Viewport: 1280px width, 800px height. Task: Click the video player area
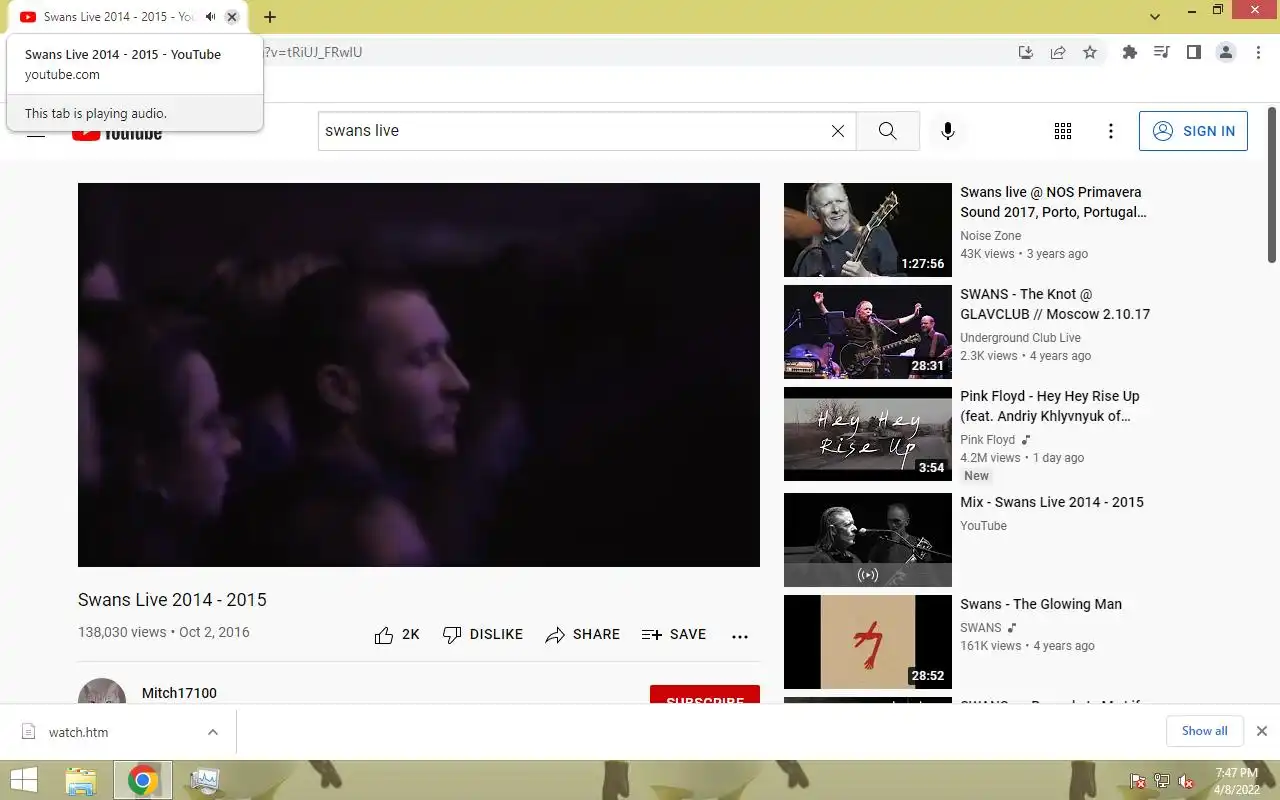[419, 375]
